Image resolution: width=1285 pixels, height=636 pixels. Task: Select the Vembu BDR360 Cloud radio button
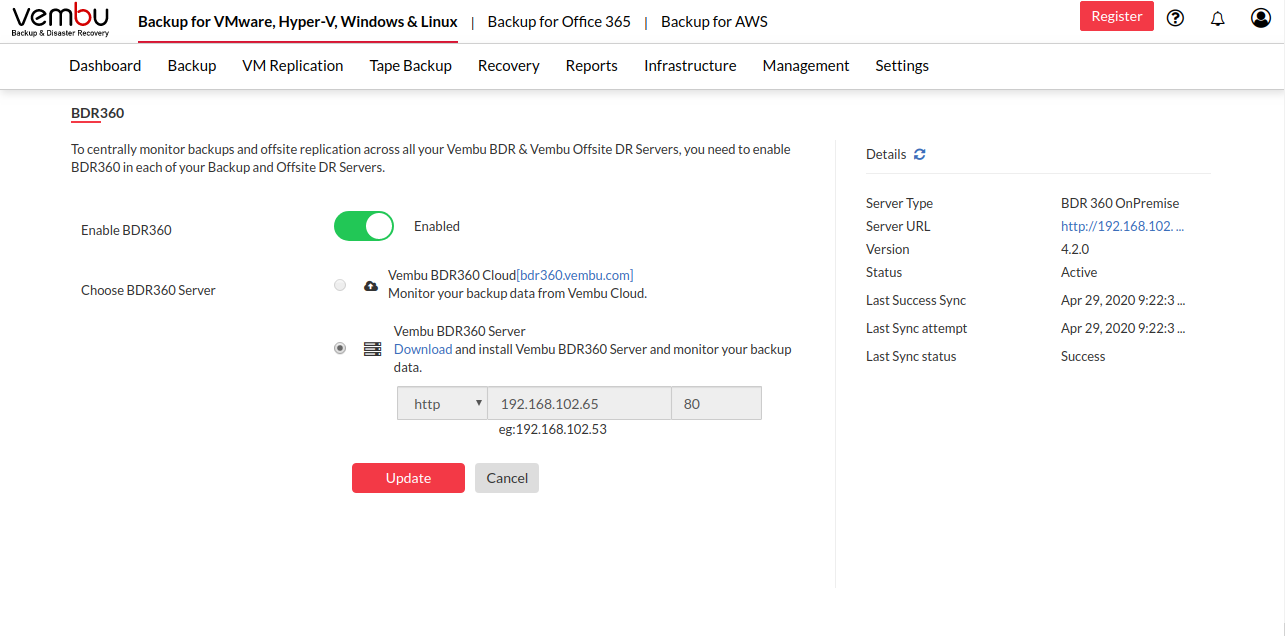[340, 285]
